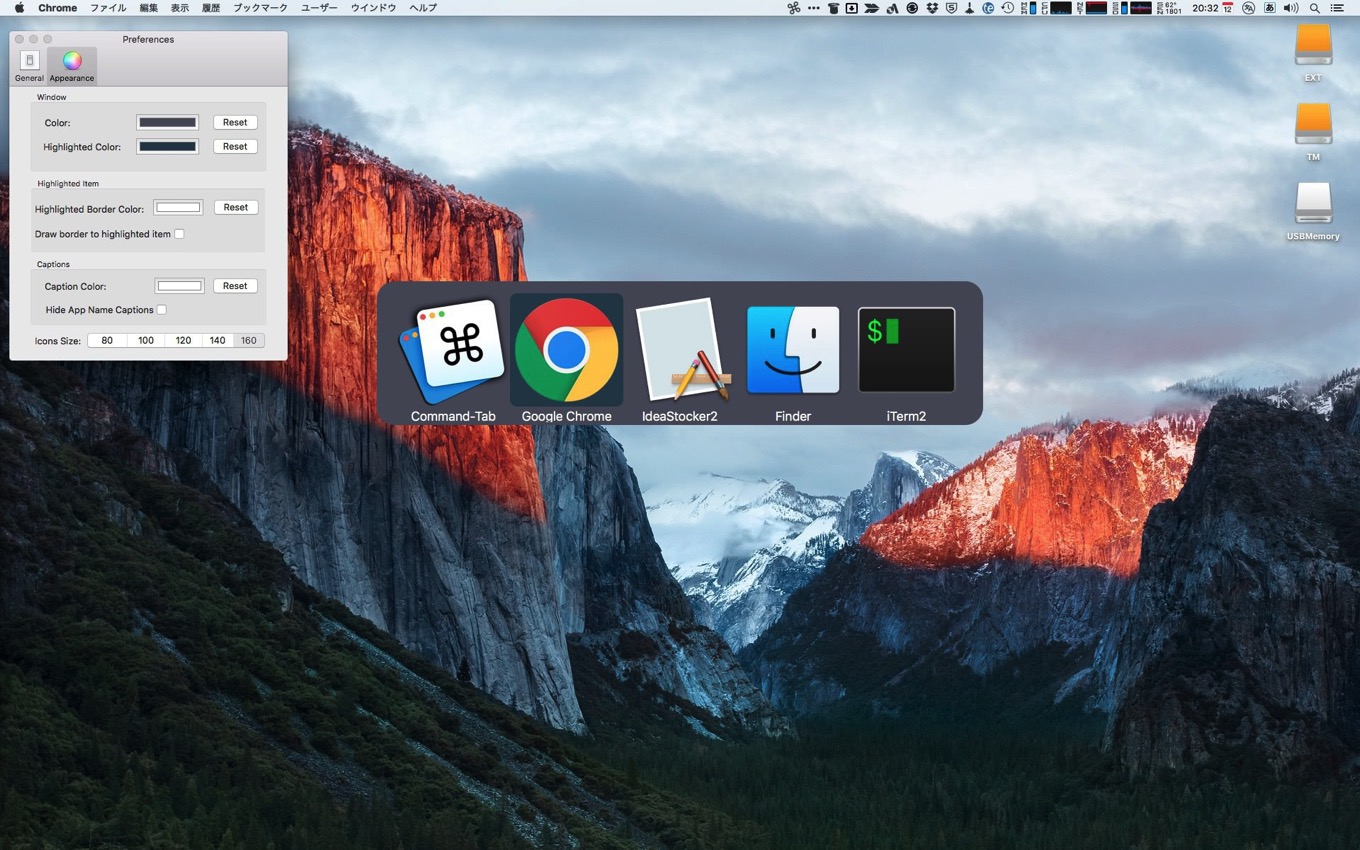Click the Dropbox menu bar icon

(932, 8)
